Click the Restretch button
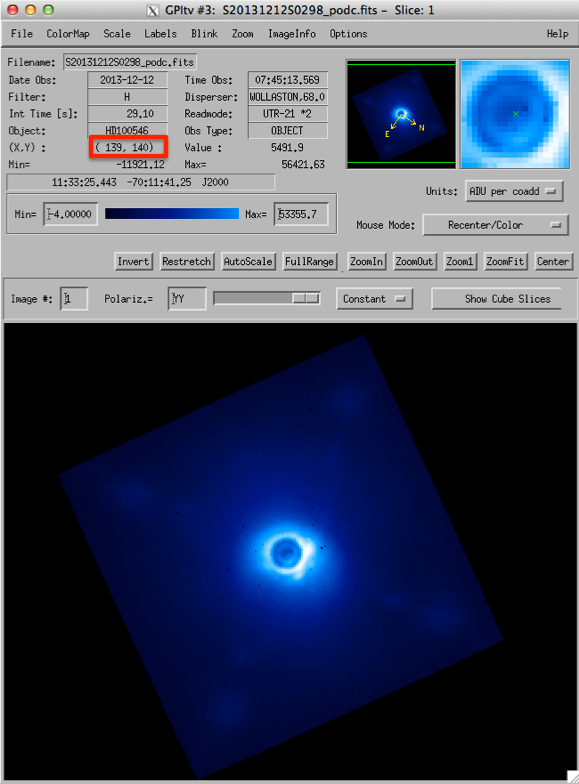This screenshot has width=579, height=784. point(186,262)
